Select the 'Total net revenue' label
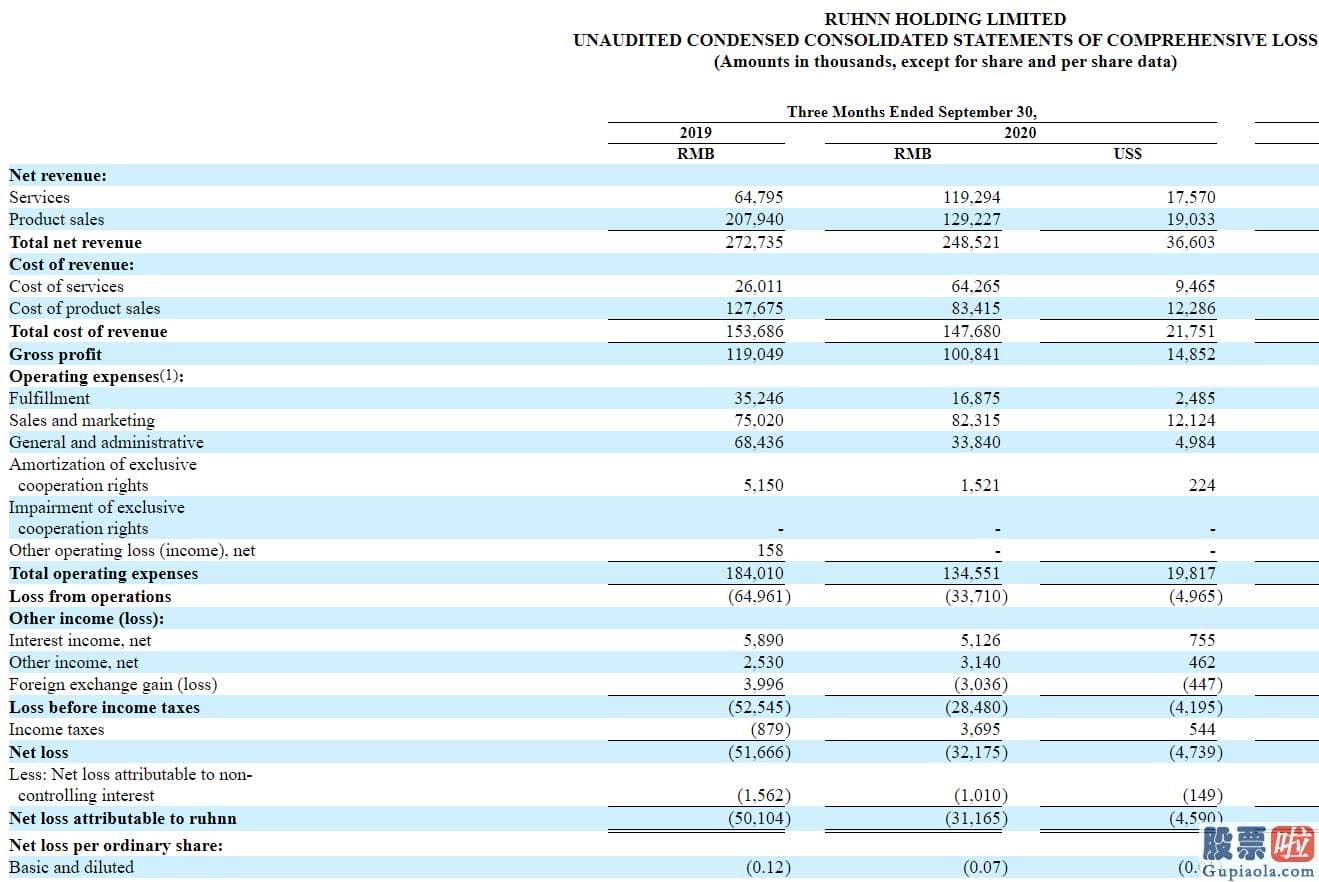 tap(76, 243)
